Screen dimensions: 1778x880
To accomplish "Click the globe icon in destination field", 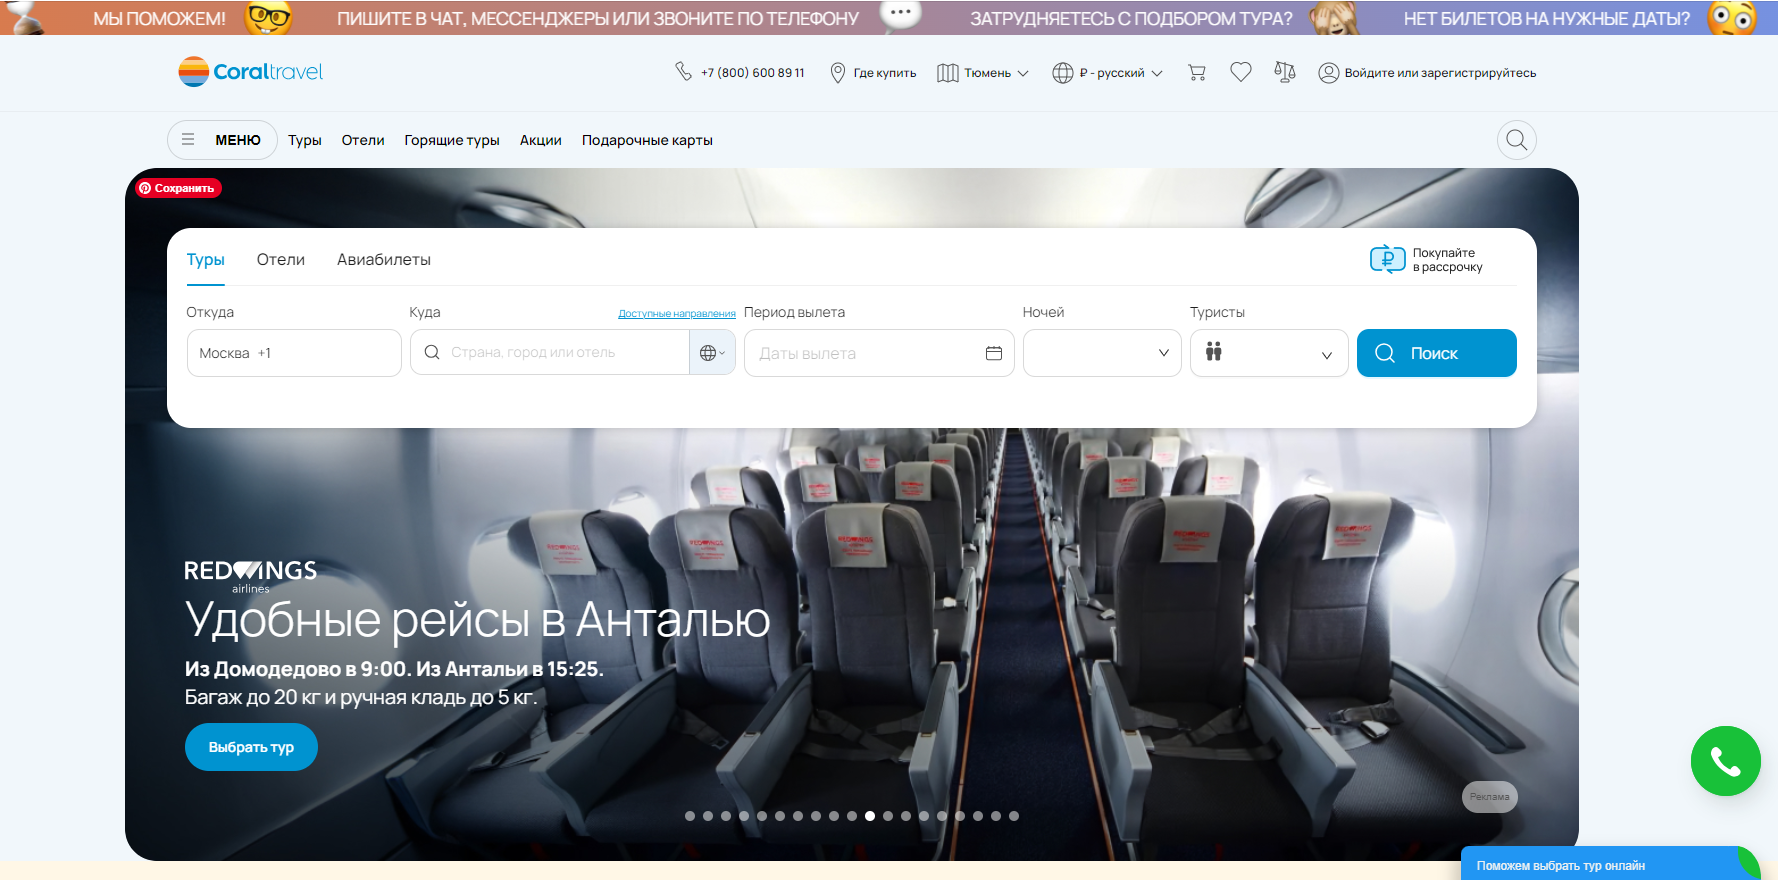I will coord(711,353).
